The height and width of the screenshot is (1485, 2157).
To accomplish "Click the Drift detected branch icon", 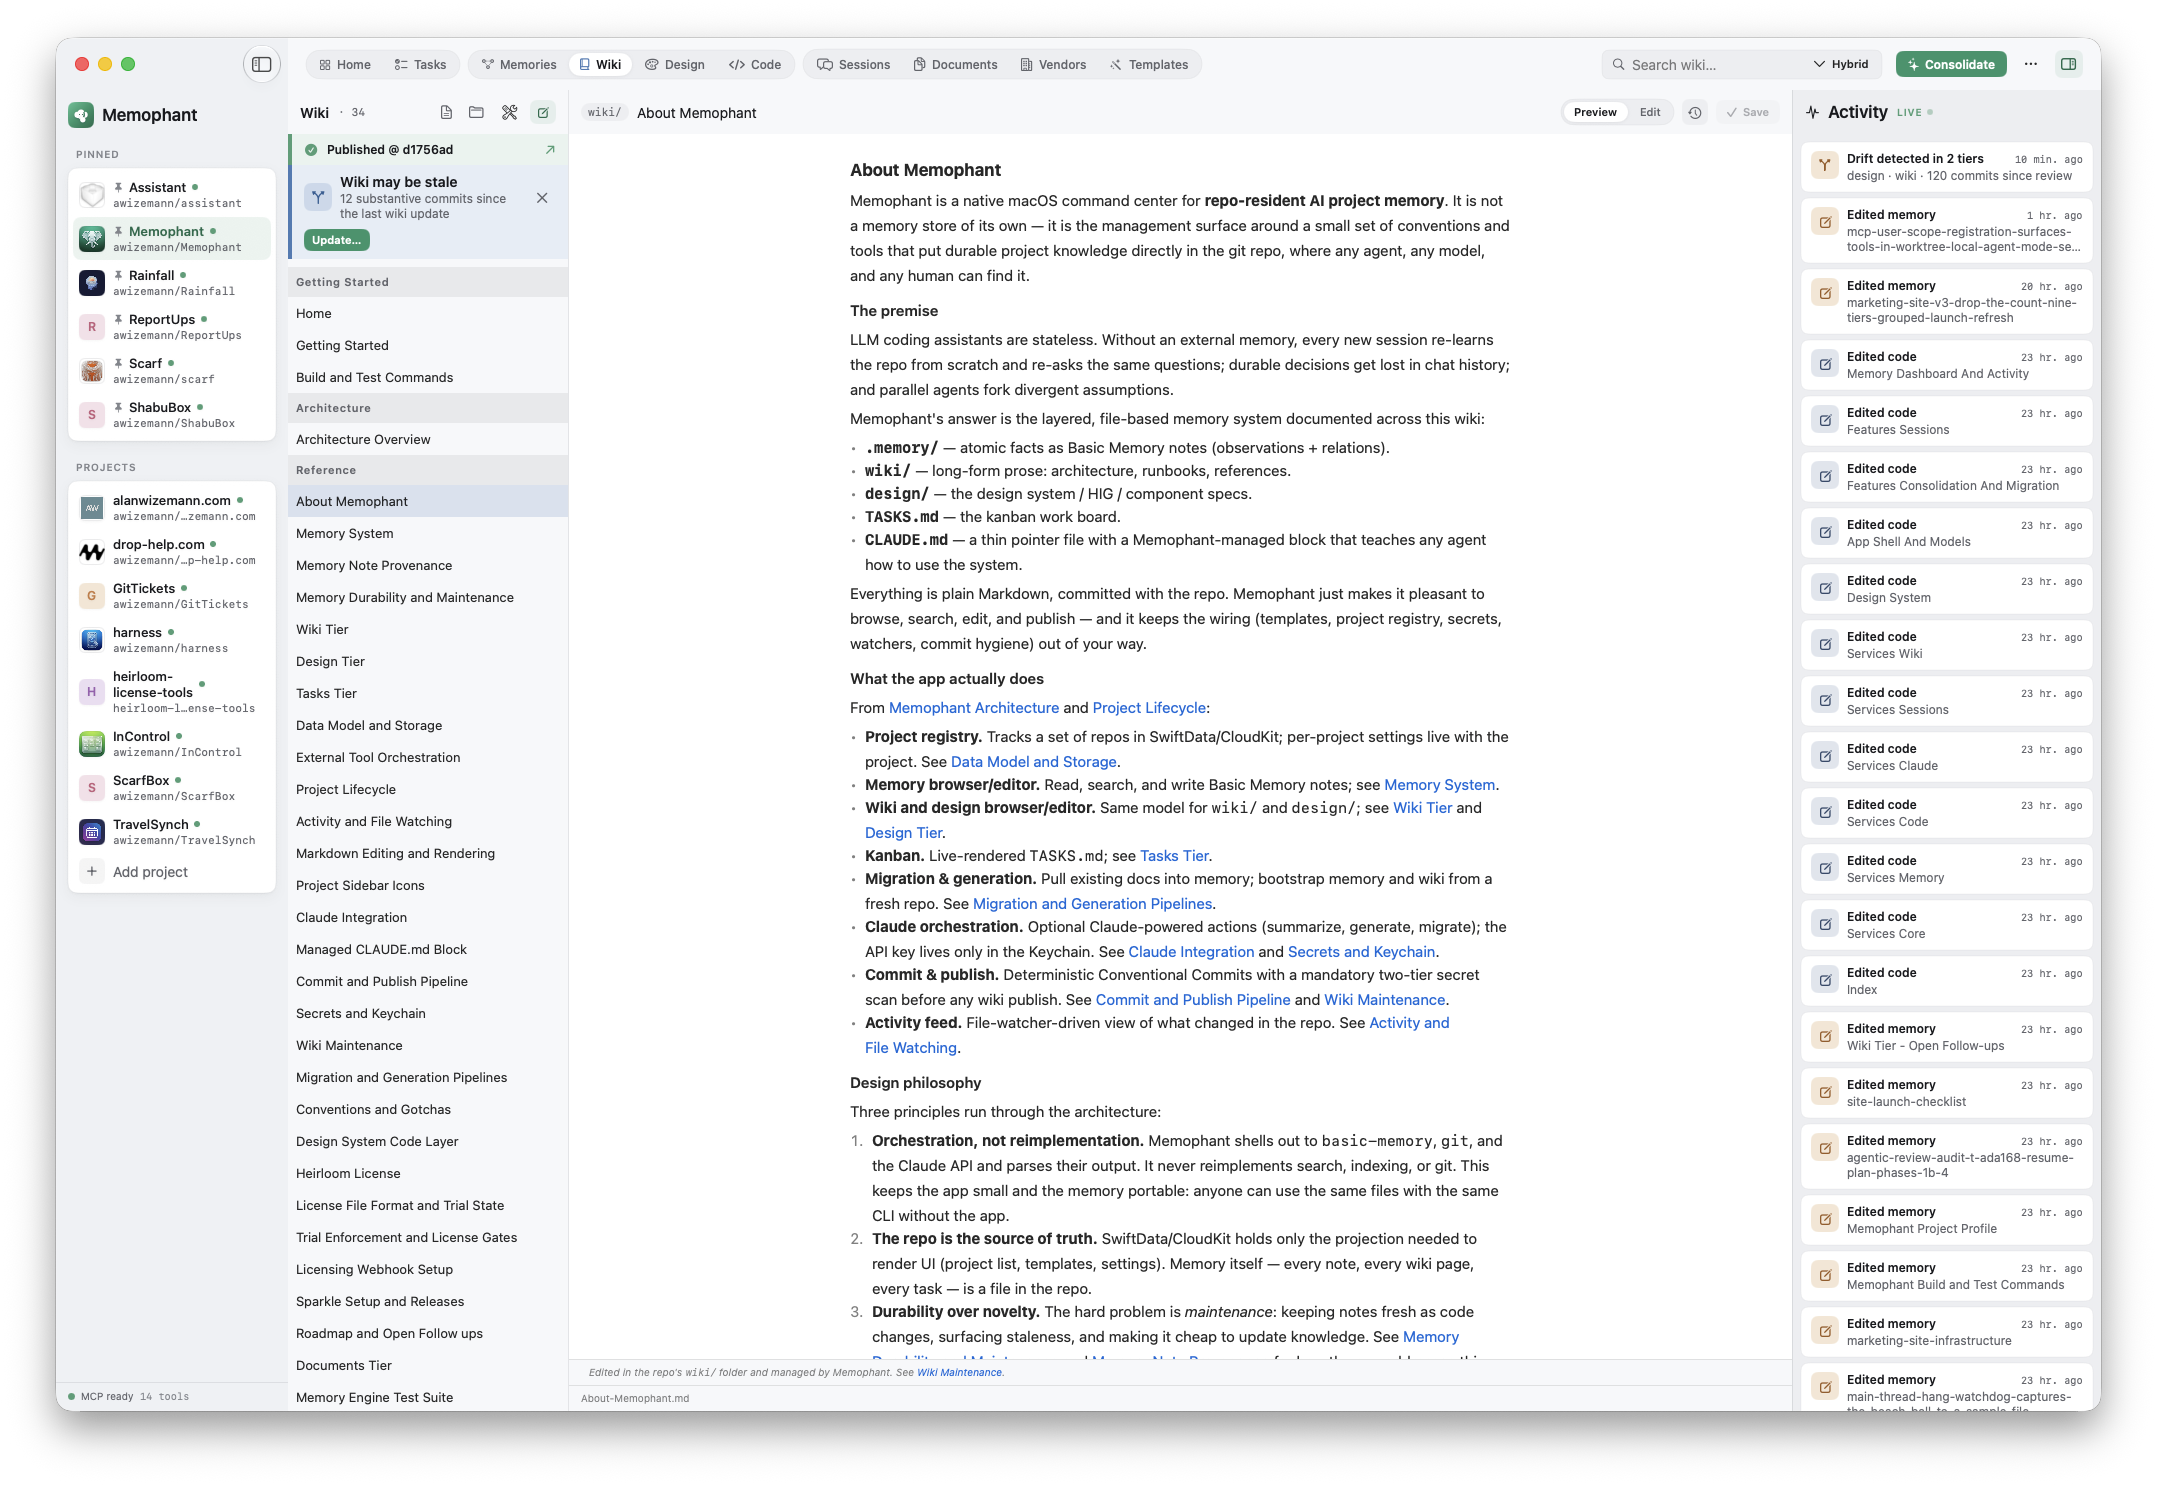I will point(1825,166).
